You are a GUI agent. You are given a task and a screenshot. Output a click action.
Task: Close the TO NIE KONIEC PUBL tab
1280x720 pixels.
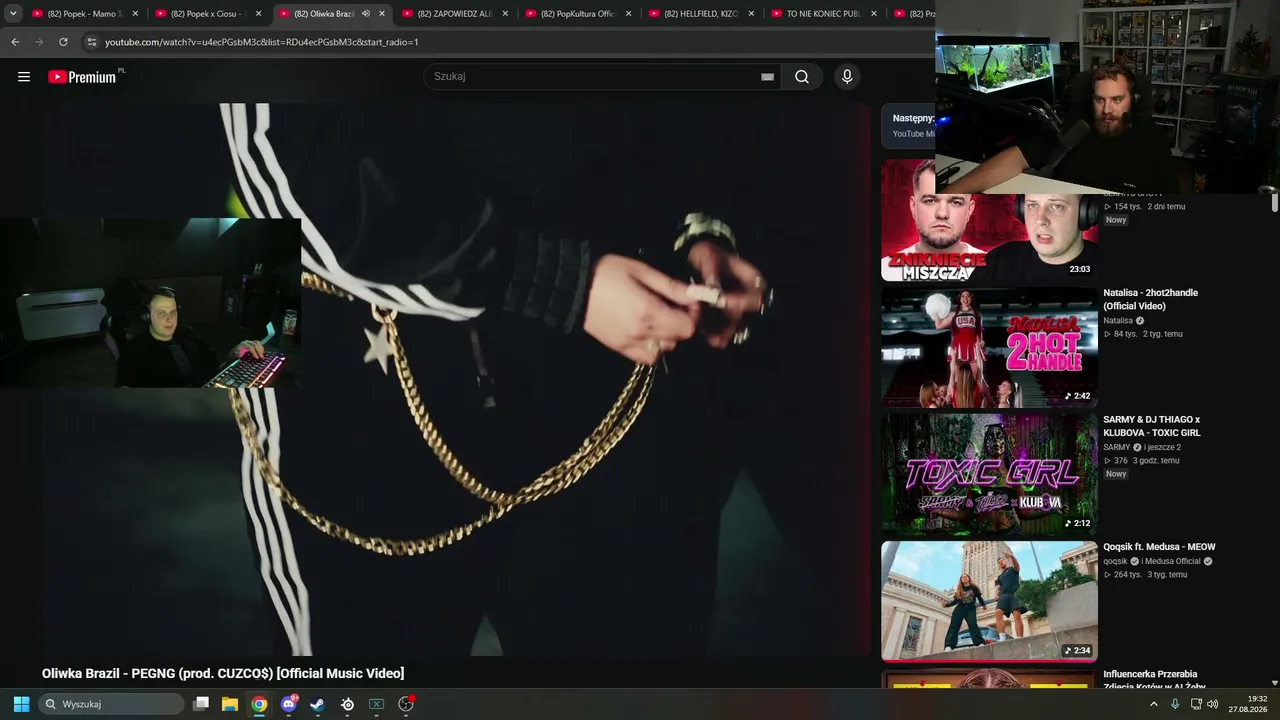point(874,14)
